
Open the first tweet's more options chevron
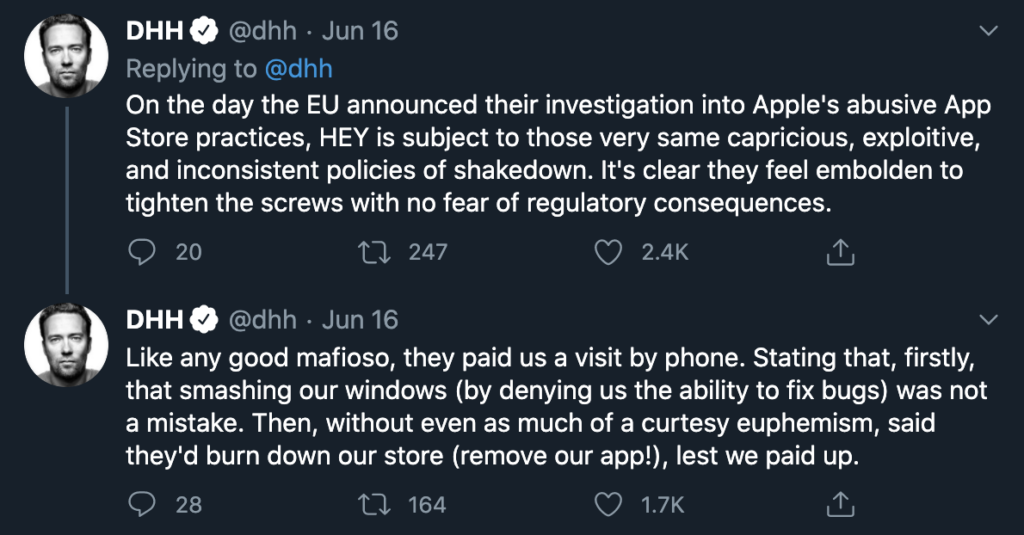point(987,31)
